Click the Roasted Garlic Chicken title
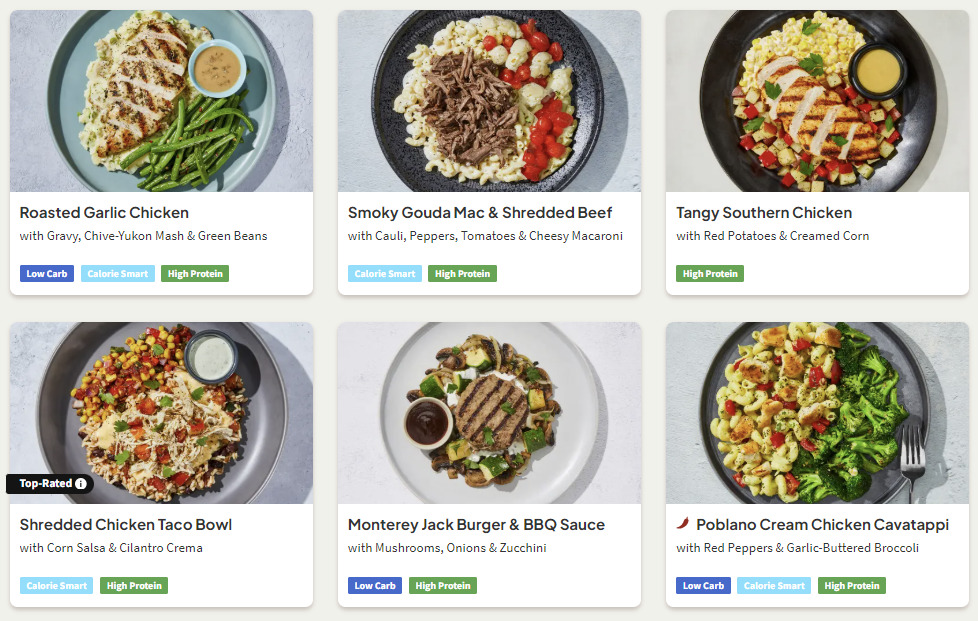The height and width of the screenshot is (621, 978). pos(104,212)
